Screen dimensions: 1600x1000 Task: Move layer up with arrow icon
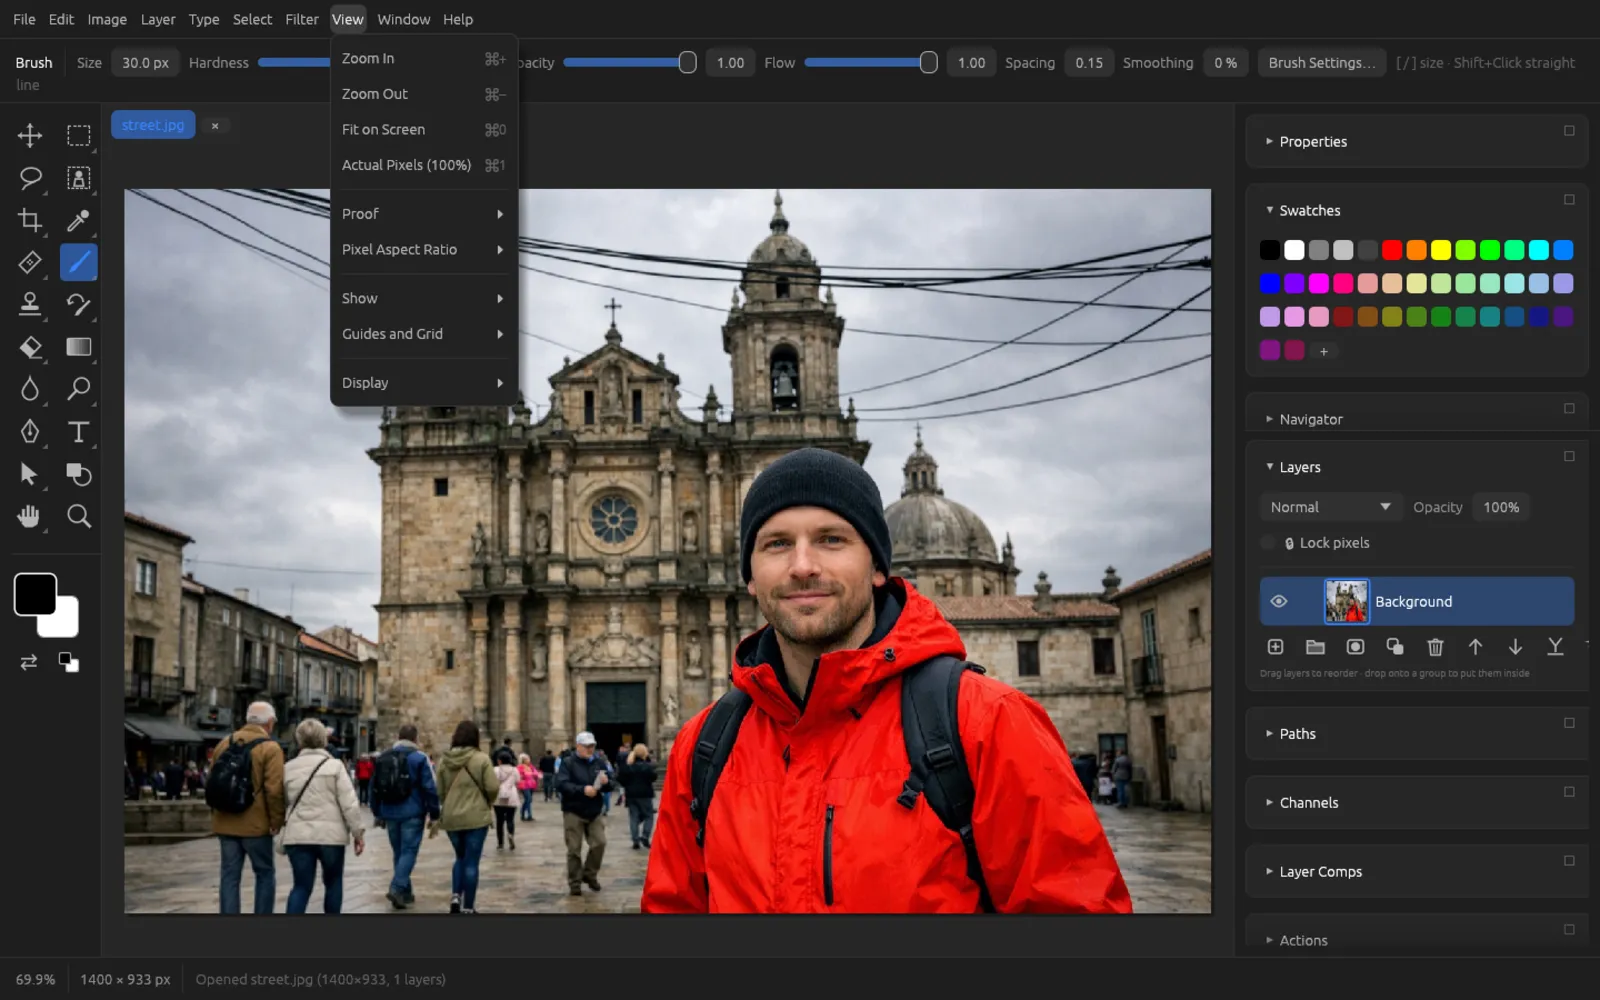pyautogui.click(x=1475, y=647)
